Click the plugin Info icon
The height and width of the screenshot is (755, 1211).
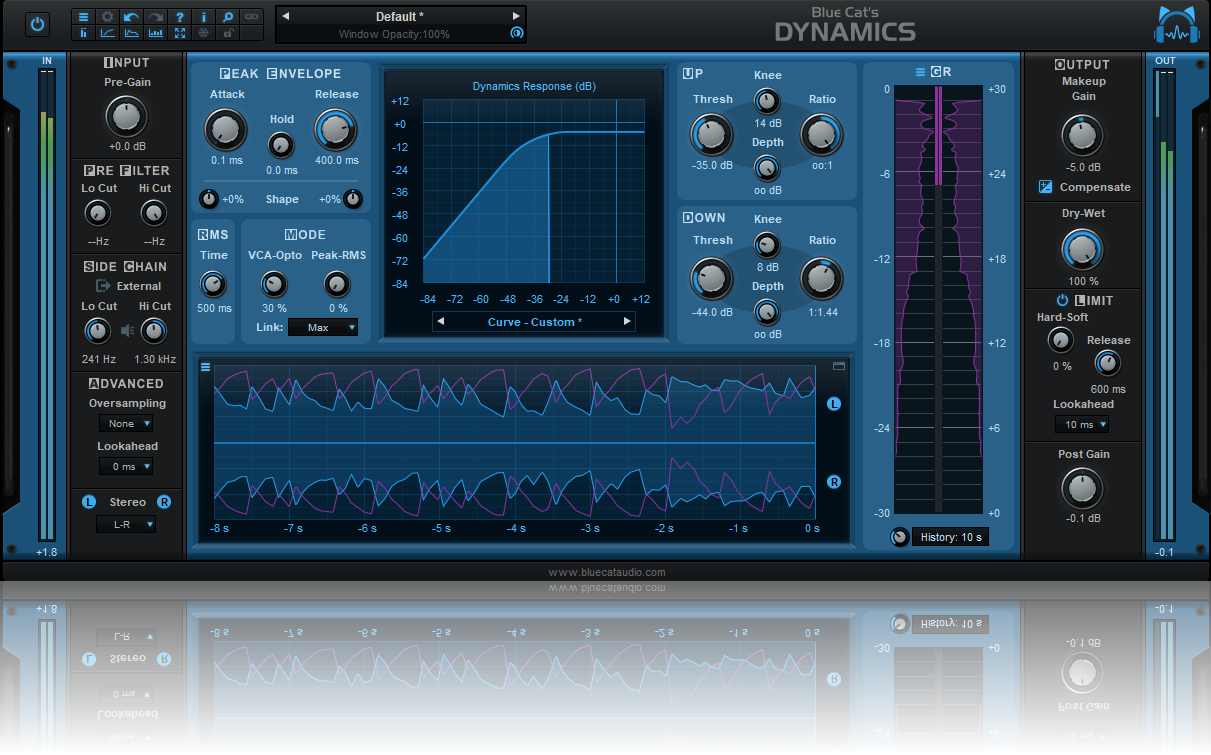click(204, 16)
